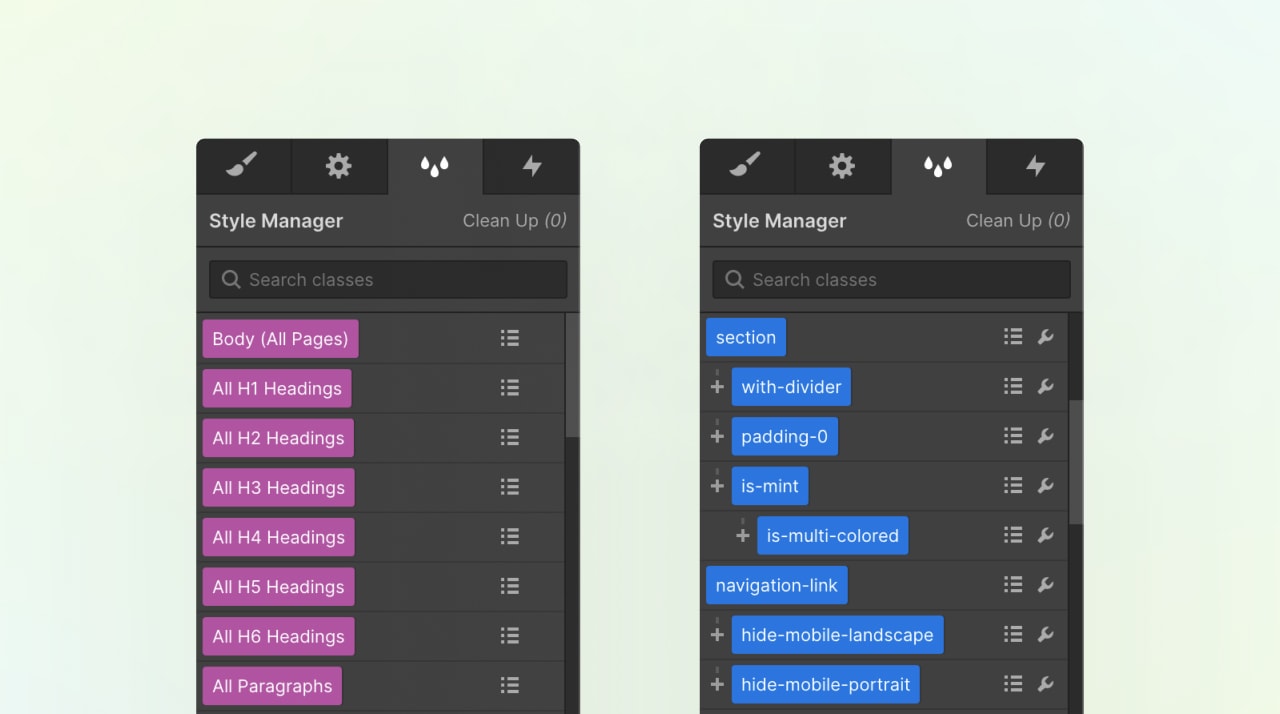Select the Body (All Pages) tag
Screen dimensions: 1280x714
coord(280,338)
